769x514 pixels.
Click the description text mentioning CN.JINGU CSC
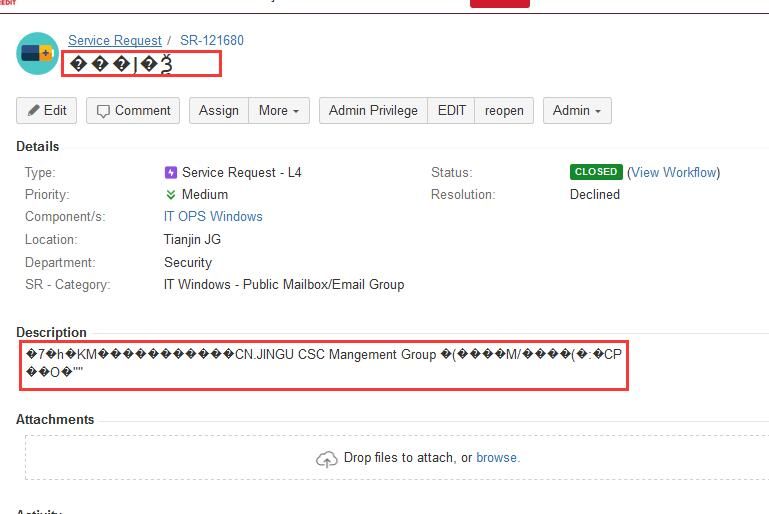324,363
